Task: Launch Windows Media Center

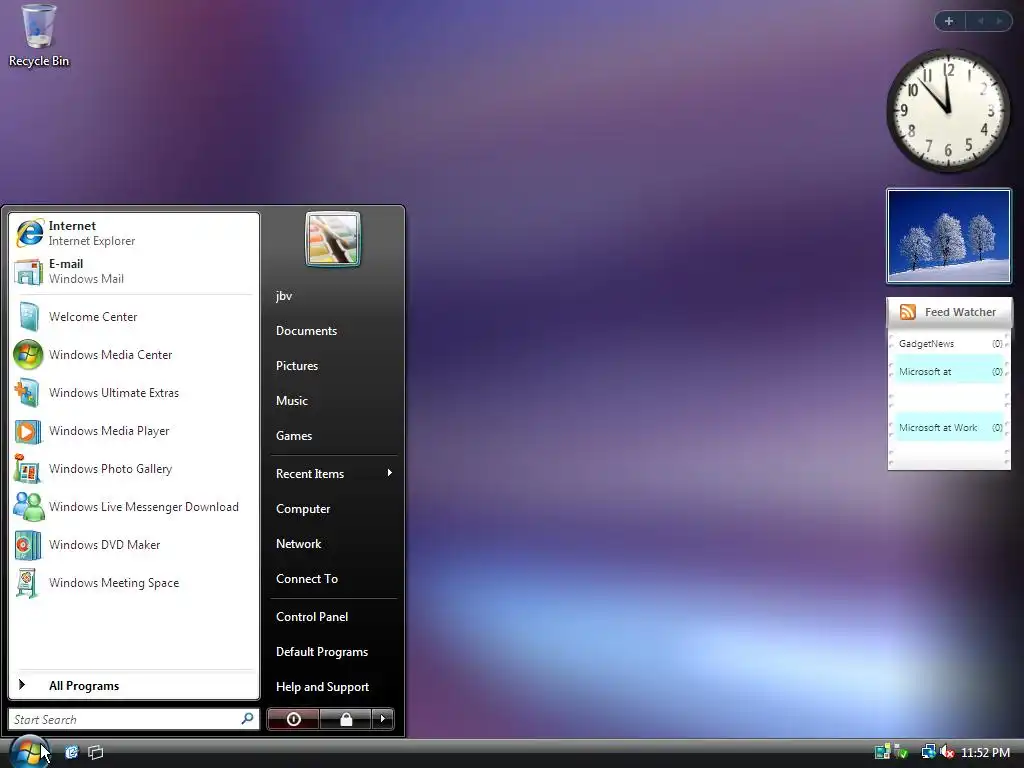Action: (133, 355)
